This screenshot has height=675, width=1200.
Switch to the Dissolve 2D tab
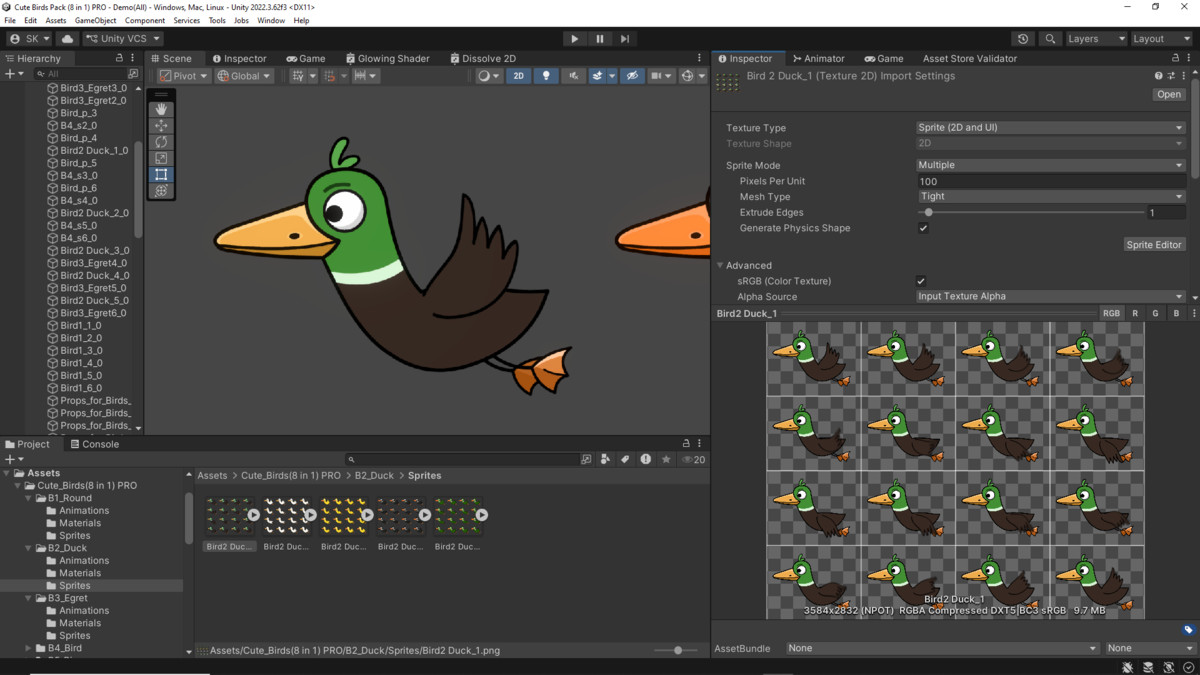(483, 59)
